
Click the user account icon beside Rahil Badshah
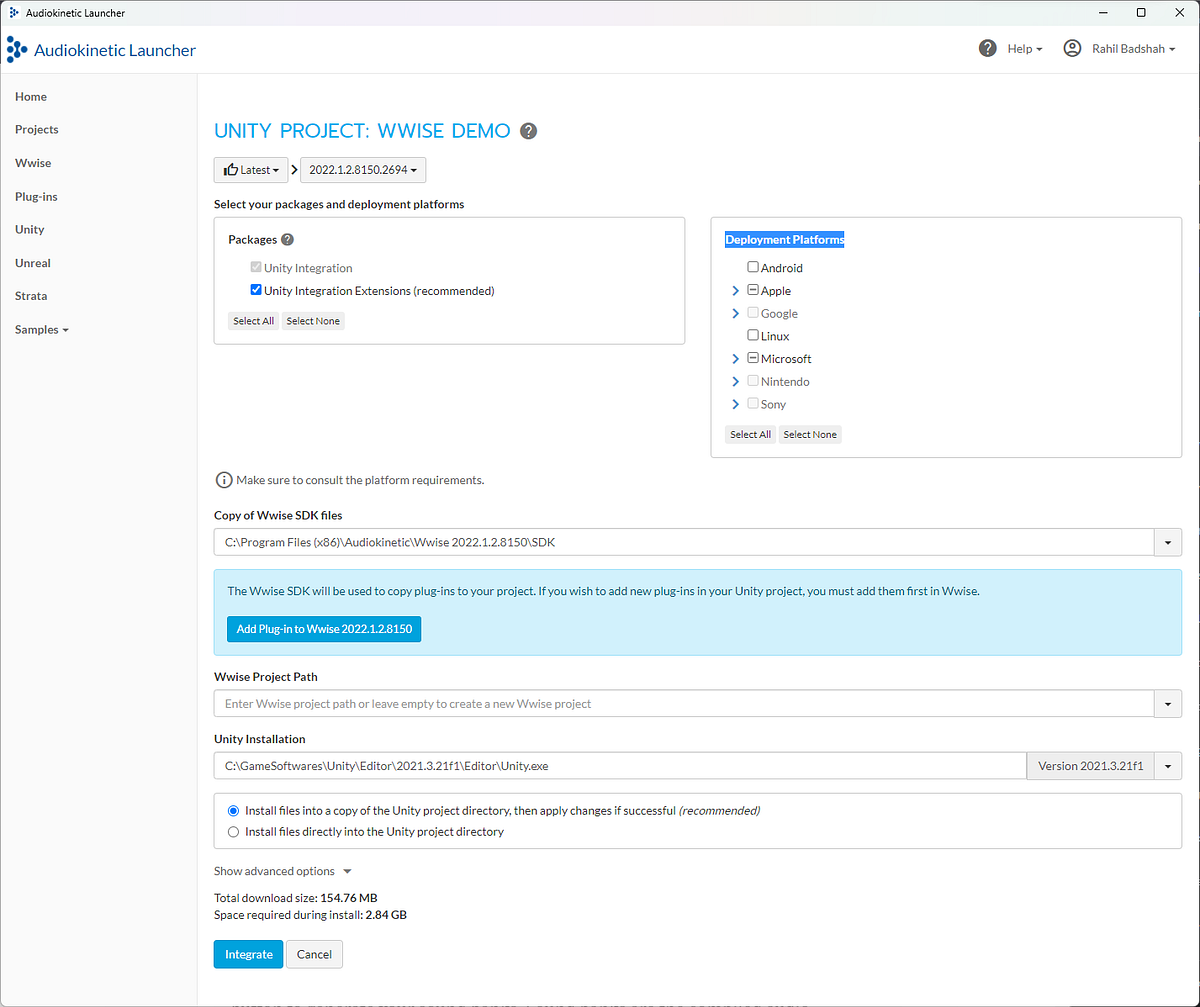1071,48
